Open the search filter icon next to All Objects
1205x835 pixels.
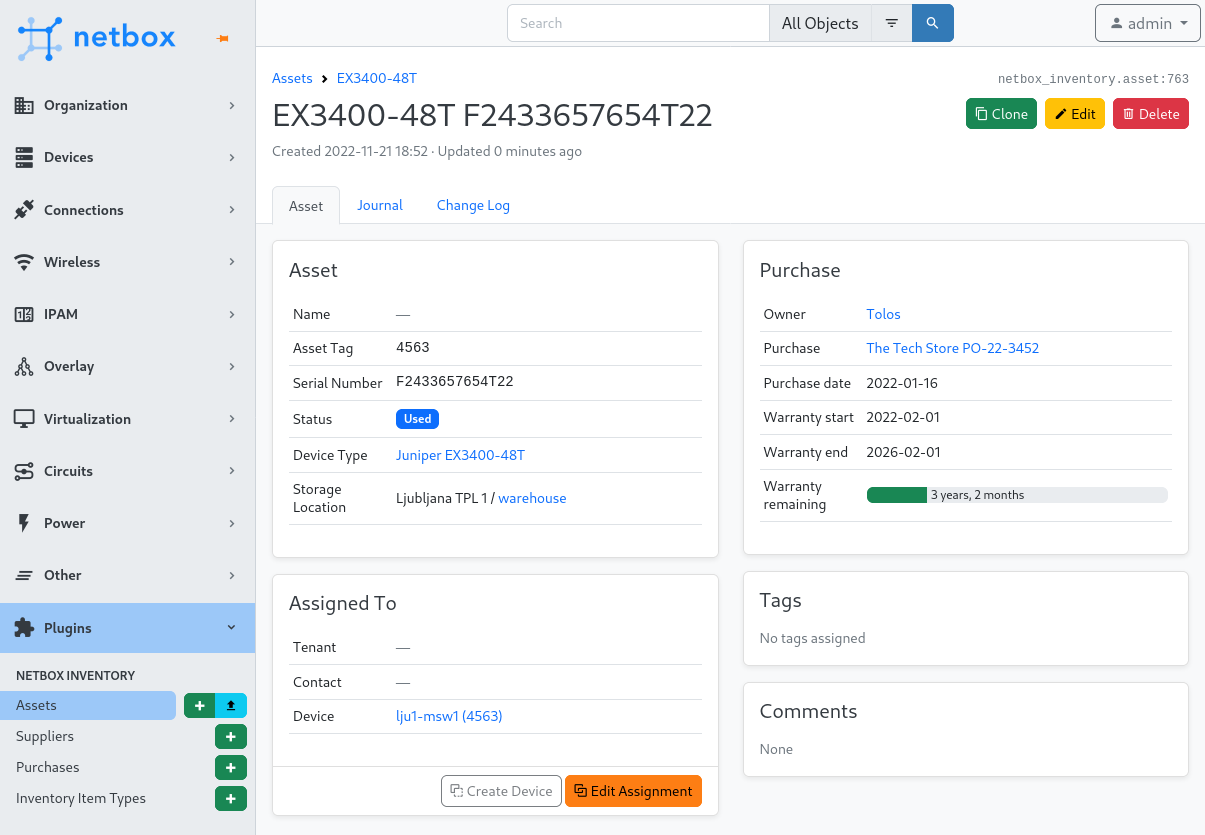[890, 22]
